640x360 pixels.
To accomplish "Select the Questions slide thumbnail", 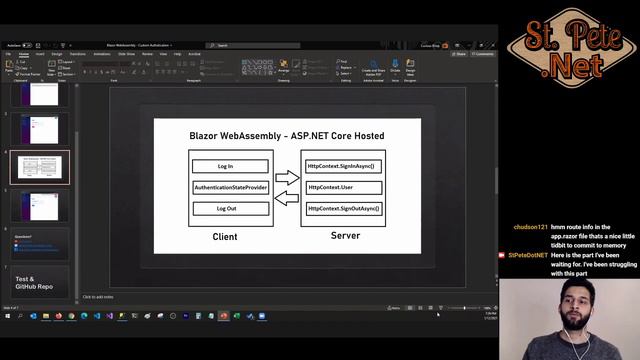I will click(40, 244).
